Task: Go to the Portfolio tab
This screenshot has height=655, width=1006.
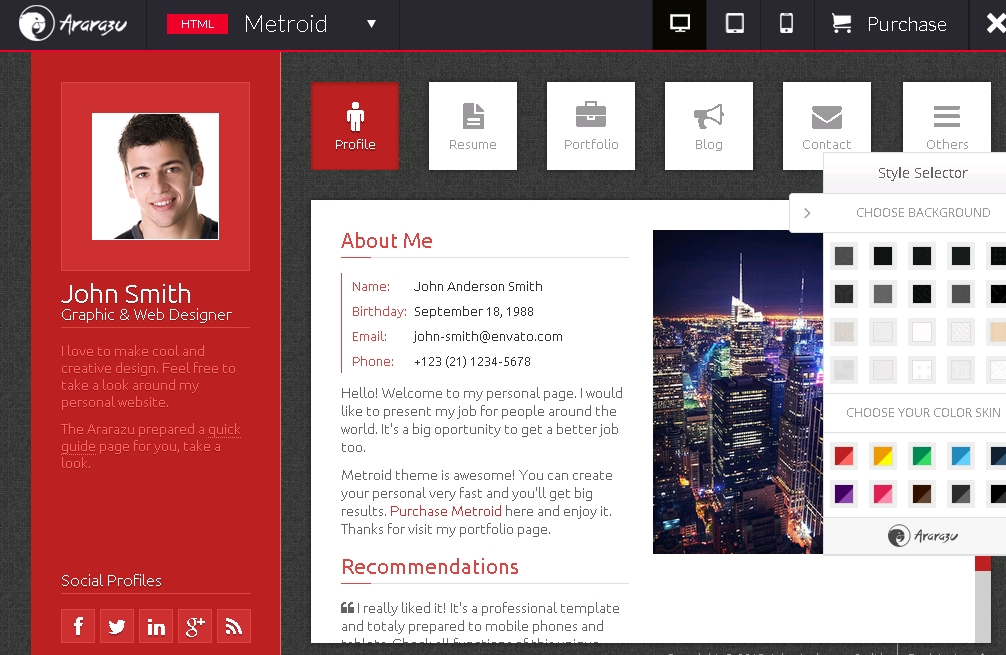Action: tap(591, 126)
